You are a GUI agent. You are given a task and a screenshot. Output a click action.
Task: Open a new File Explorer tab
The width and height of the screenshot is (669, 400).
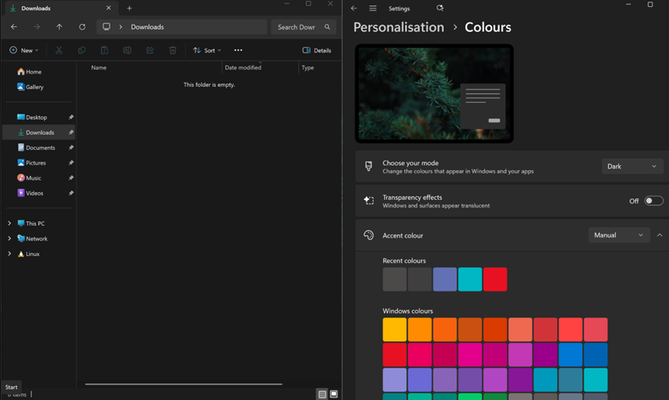[129, 8]
